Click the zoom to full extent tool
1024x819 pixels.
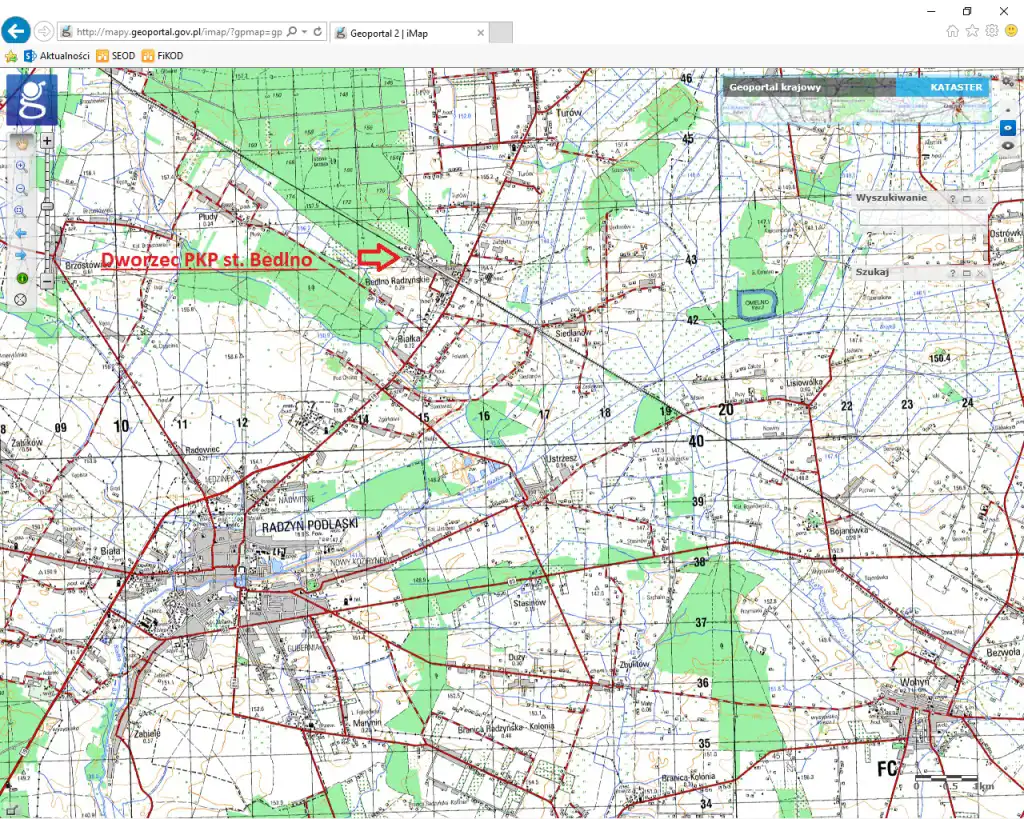20,211
